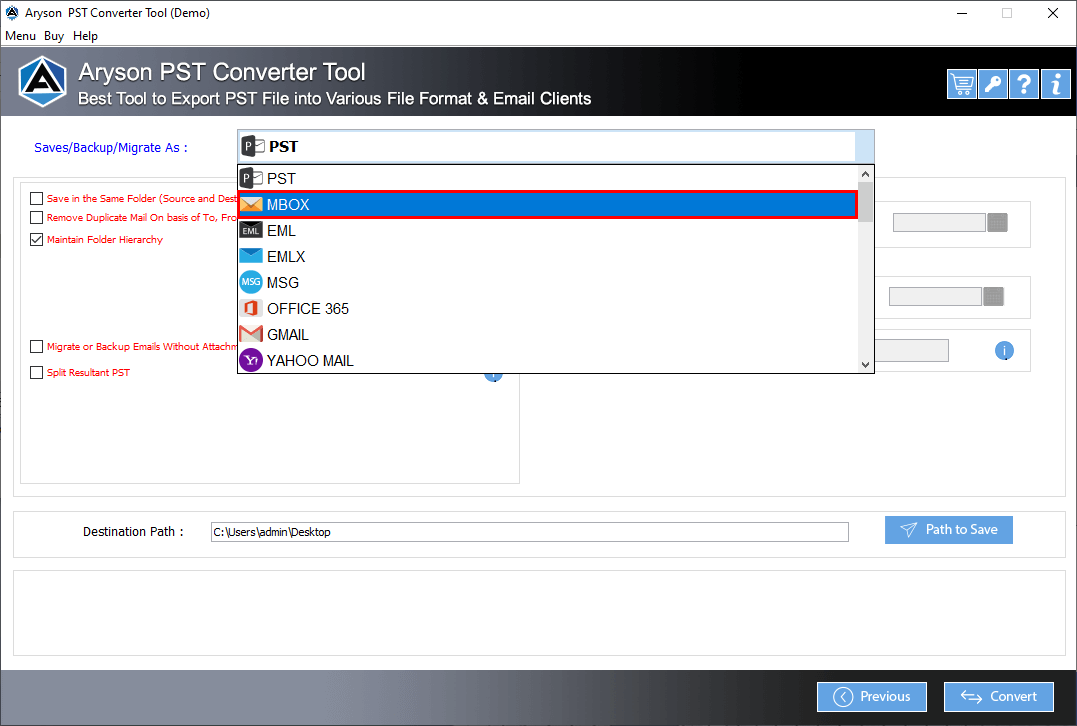1077x726 pixels.
Task: Click the Path to Save button
Action: coord(949,530)
